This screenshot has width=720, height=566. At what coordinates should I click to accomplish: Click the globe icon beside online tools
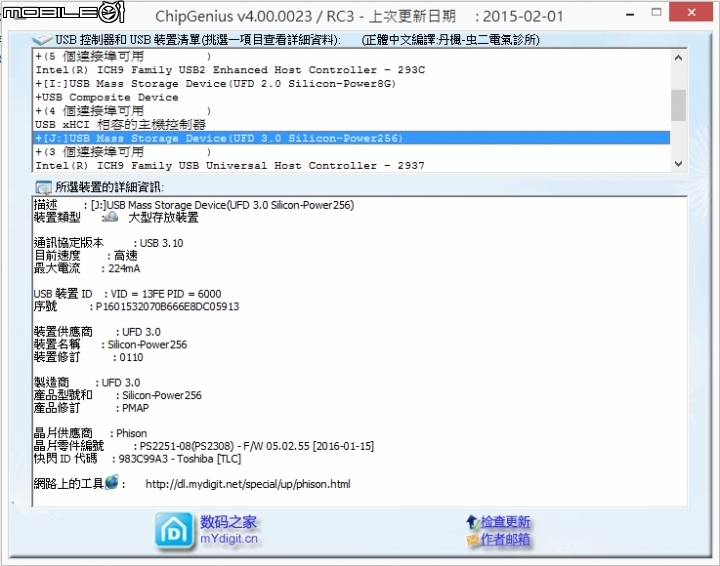pos(112,482)
